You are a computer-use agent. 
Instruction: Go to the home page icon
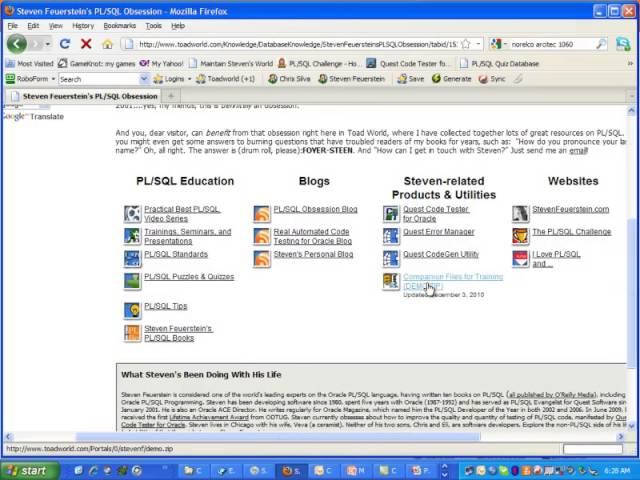107,44
